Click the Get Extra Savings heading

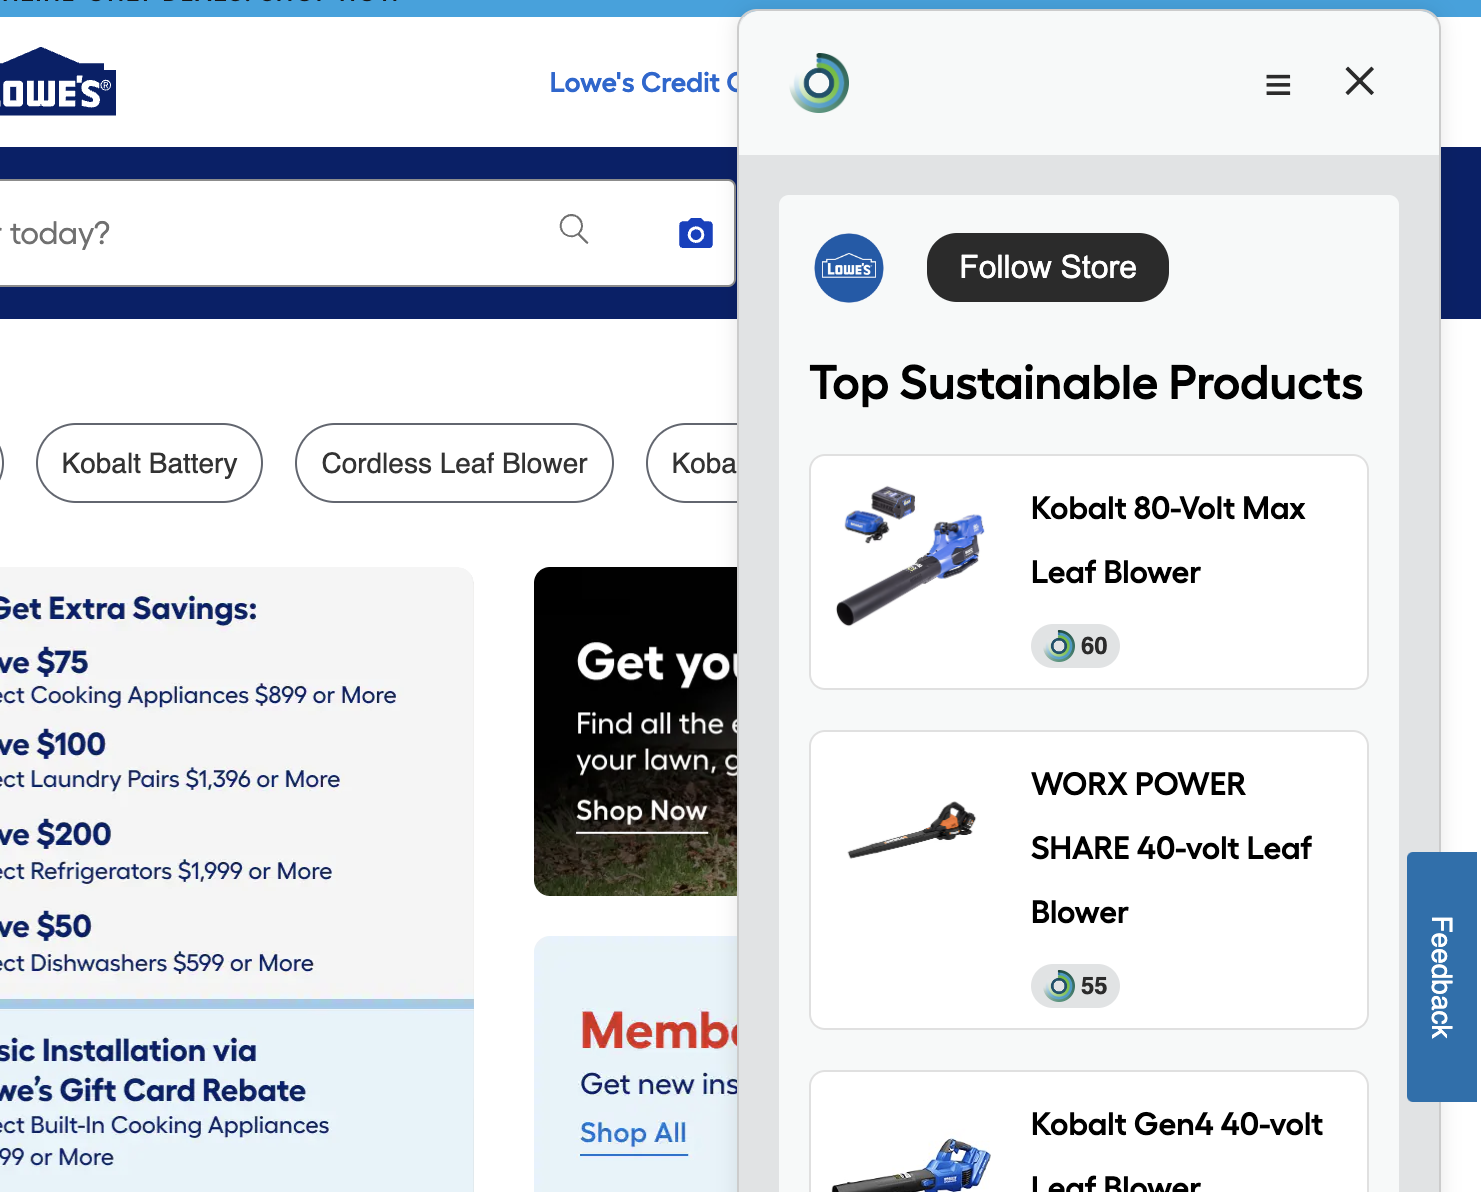tap(128, 608)
